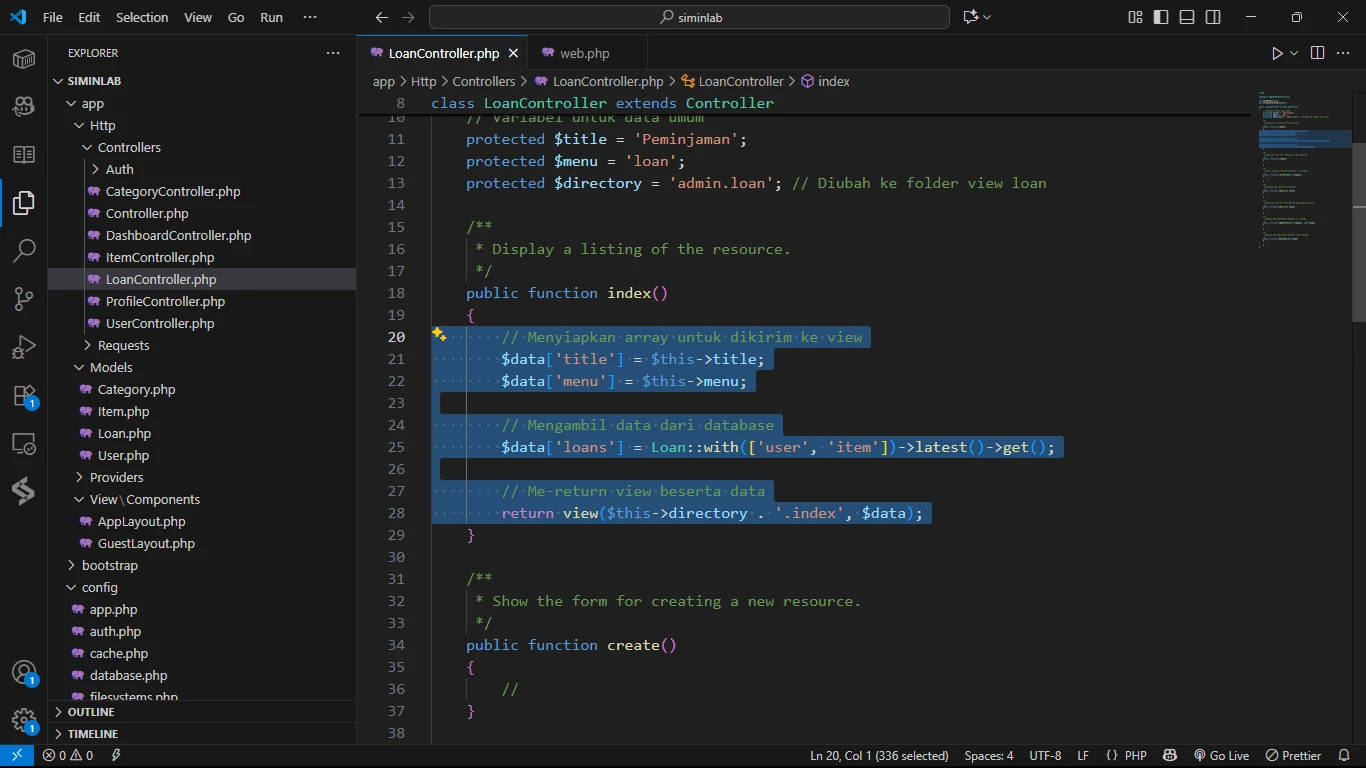Toggle the Secondary Side Bar layout button
1366x768 pixels.
[1213, 17]
